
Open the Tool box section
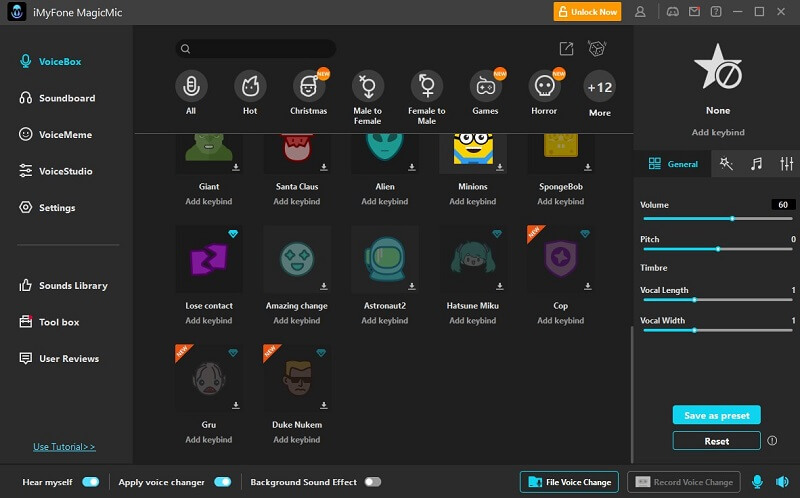[49, 322]
